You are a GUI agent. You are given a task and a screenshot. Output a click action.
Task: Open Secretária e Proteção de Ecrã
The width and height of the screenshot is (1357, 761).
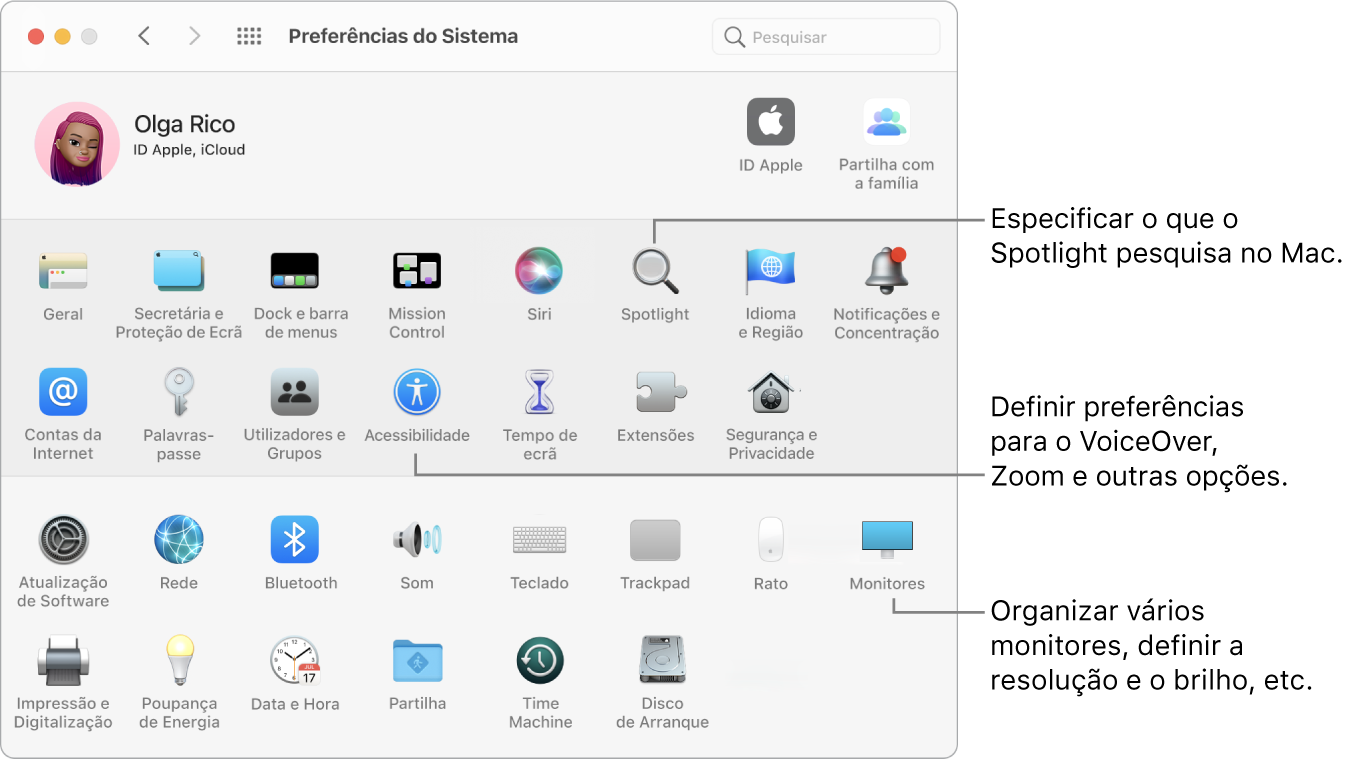tap(179, 271)
